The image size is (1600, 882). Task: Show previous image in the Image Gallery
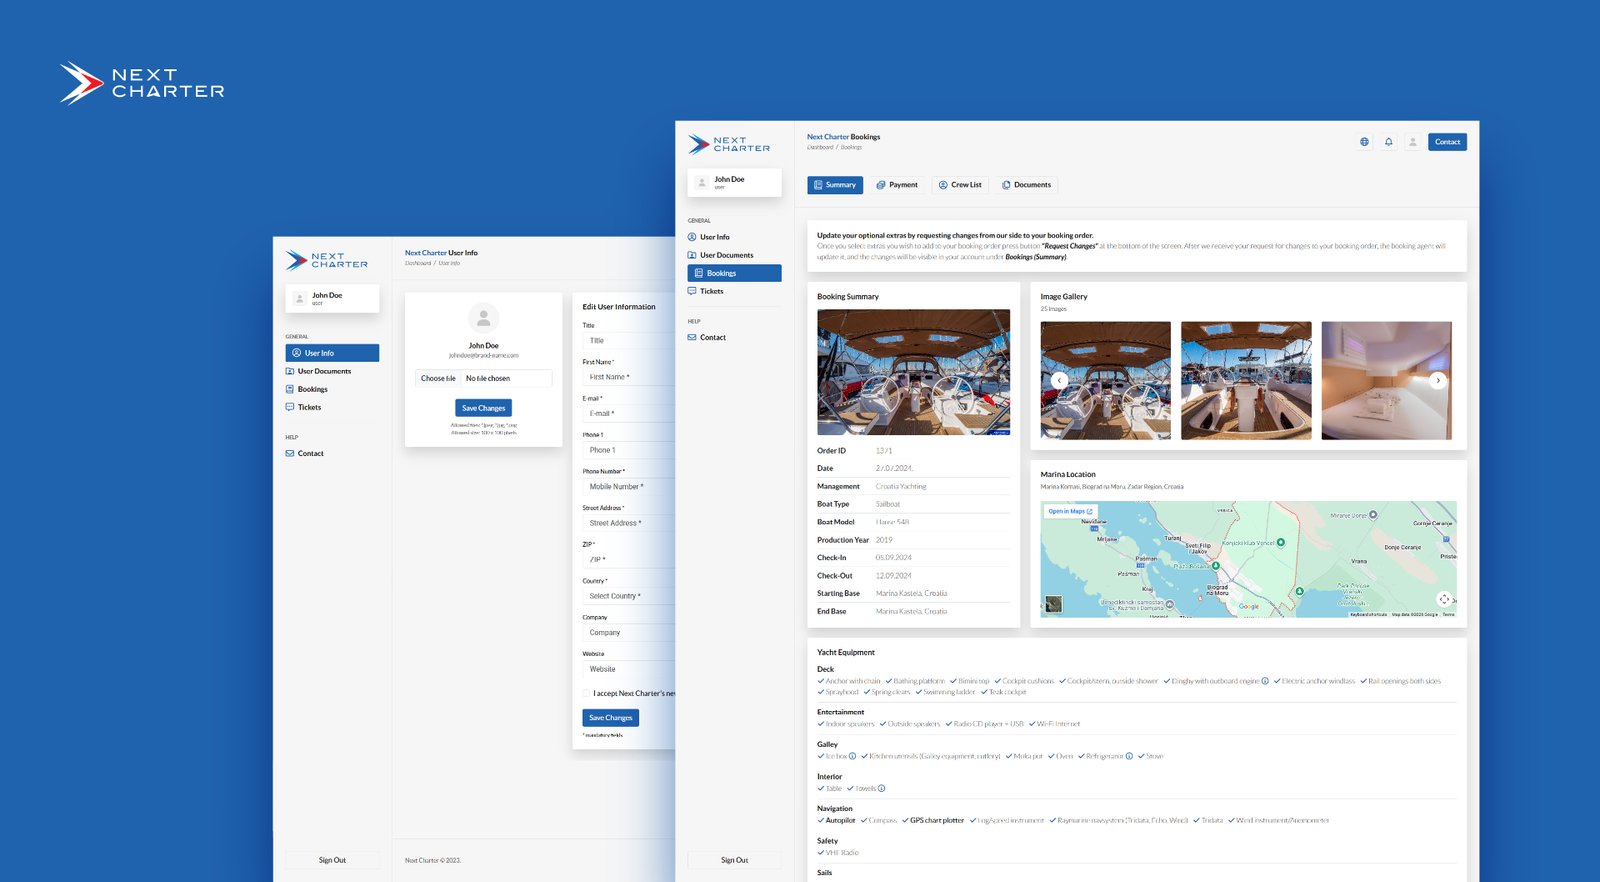[1059, 380]
